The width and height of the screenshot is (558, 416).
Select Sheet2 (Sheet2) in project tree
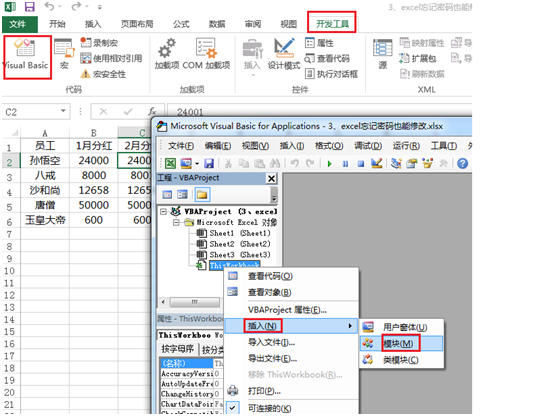239,244
